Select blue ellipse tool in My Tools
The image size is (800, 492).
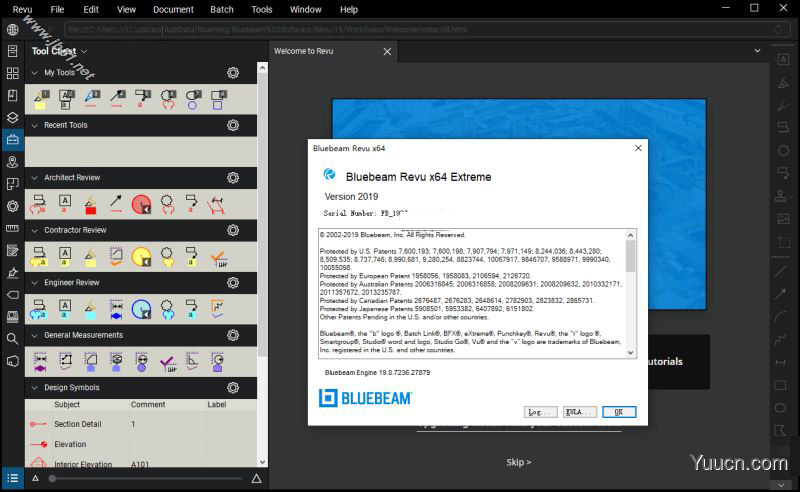pyautogui.click(x=193, y=100)
